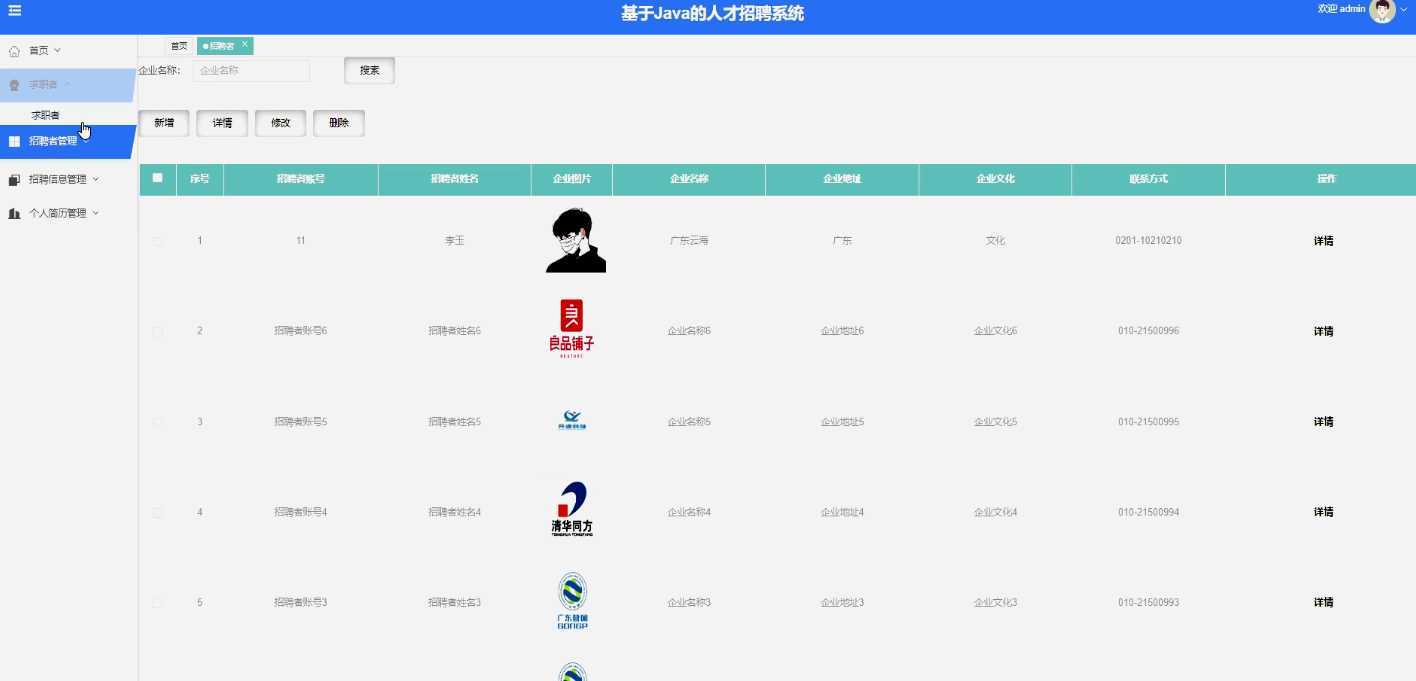
Task: Click the grid icon beside 招聘者管理
Action: point(14,141)
